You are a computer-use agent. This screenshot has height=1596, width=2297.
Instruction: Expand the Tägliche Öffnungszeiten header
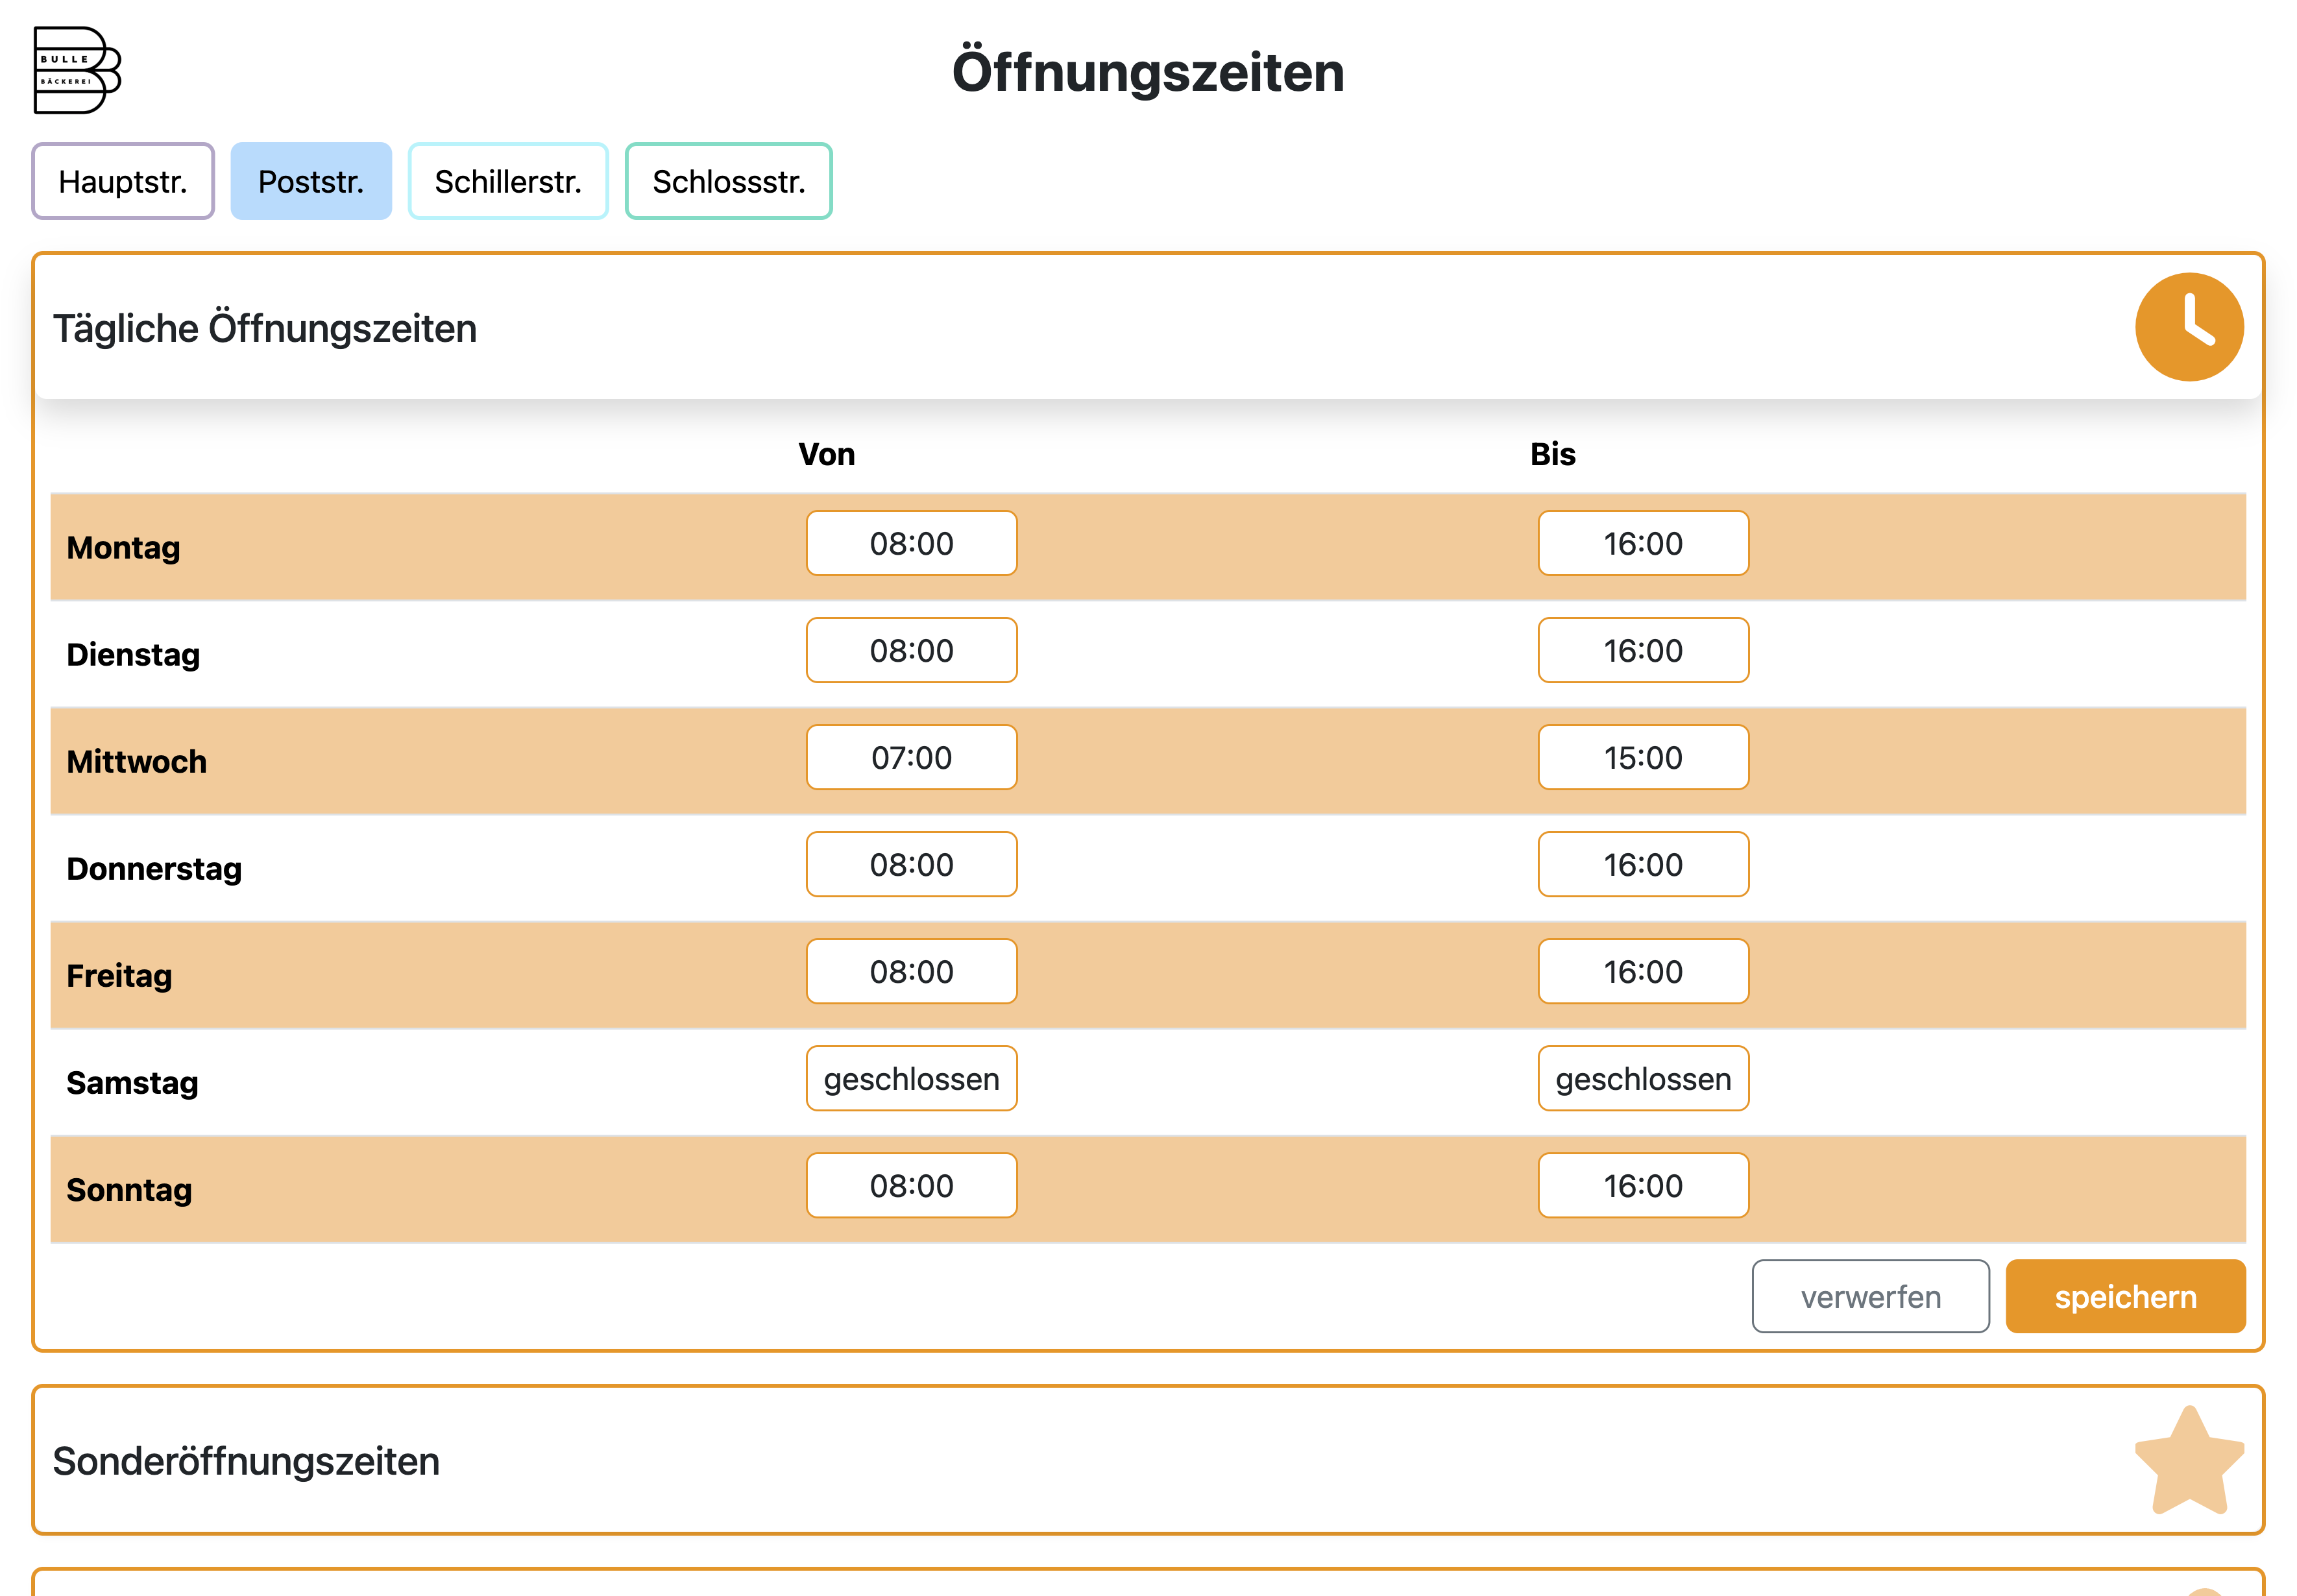1148,327
